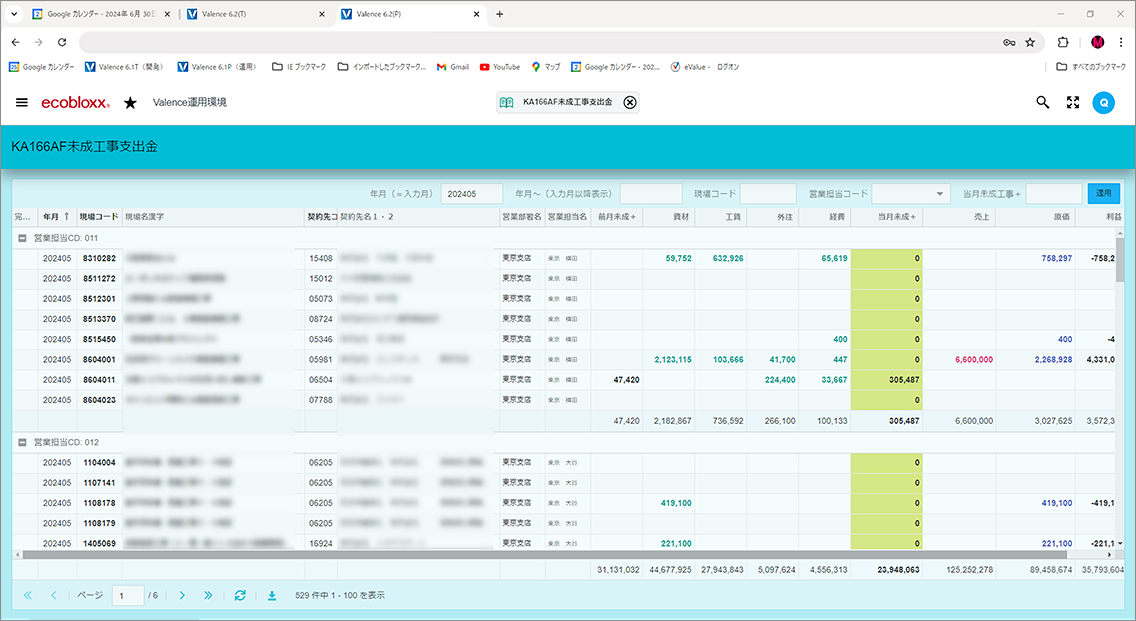Click total 23,948,063 in footer row

898,570
